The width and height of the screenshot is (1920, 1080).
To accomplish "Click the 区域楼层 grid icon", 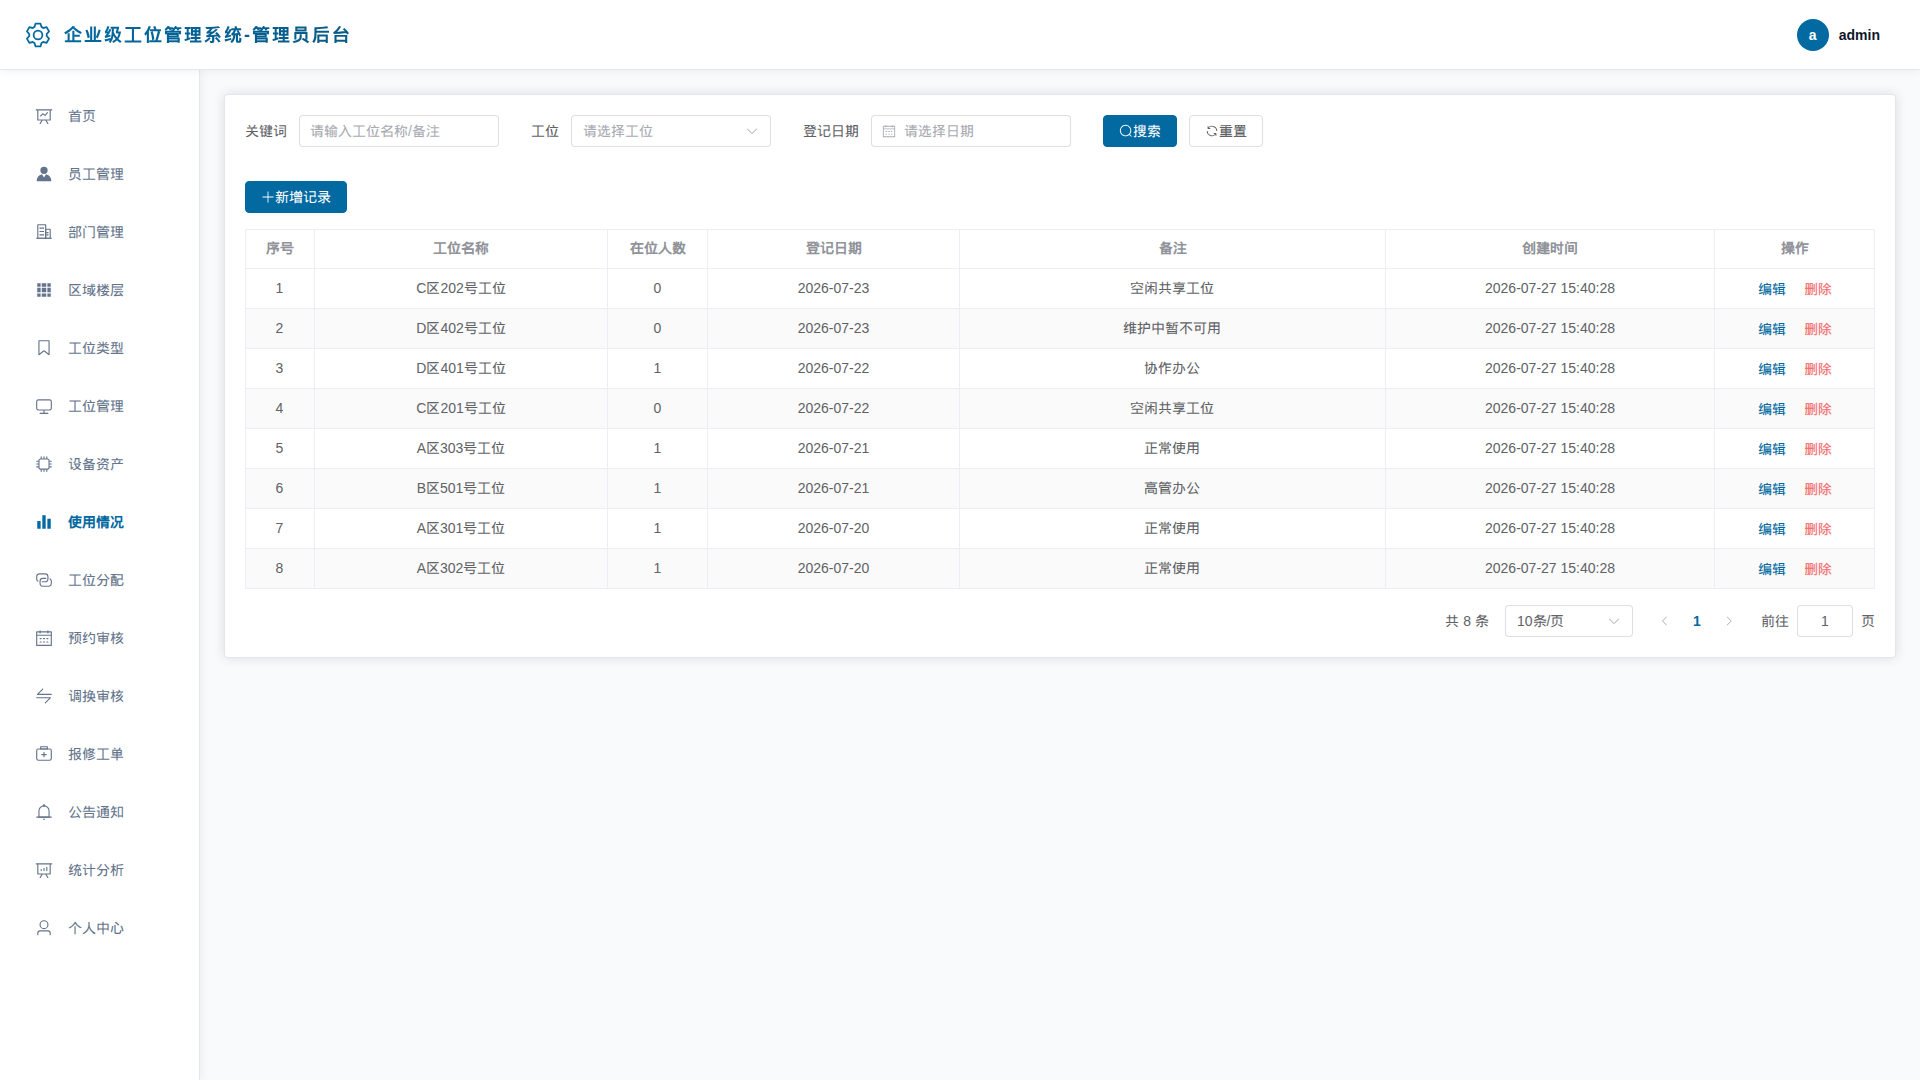I will [x=44, y=290].
